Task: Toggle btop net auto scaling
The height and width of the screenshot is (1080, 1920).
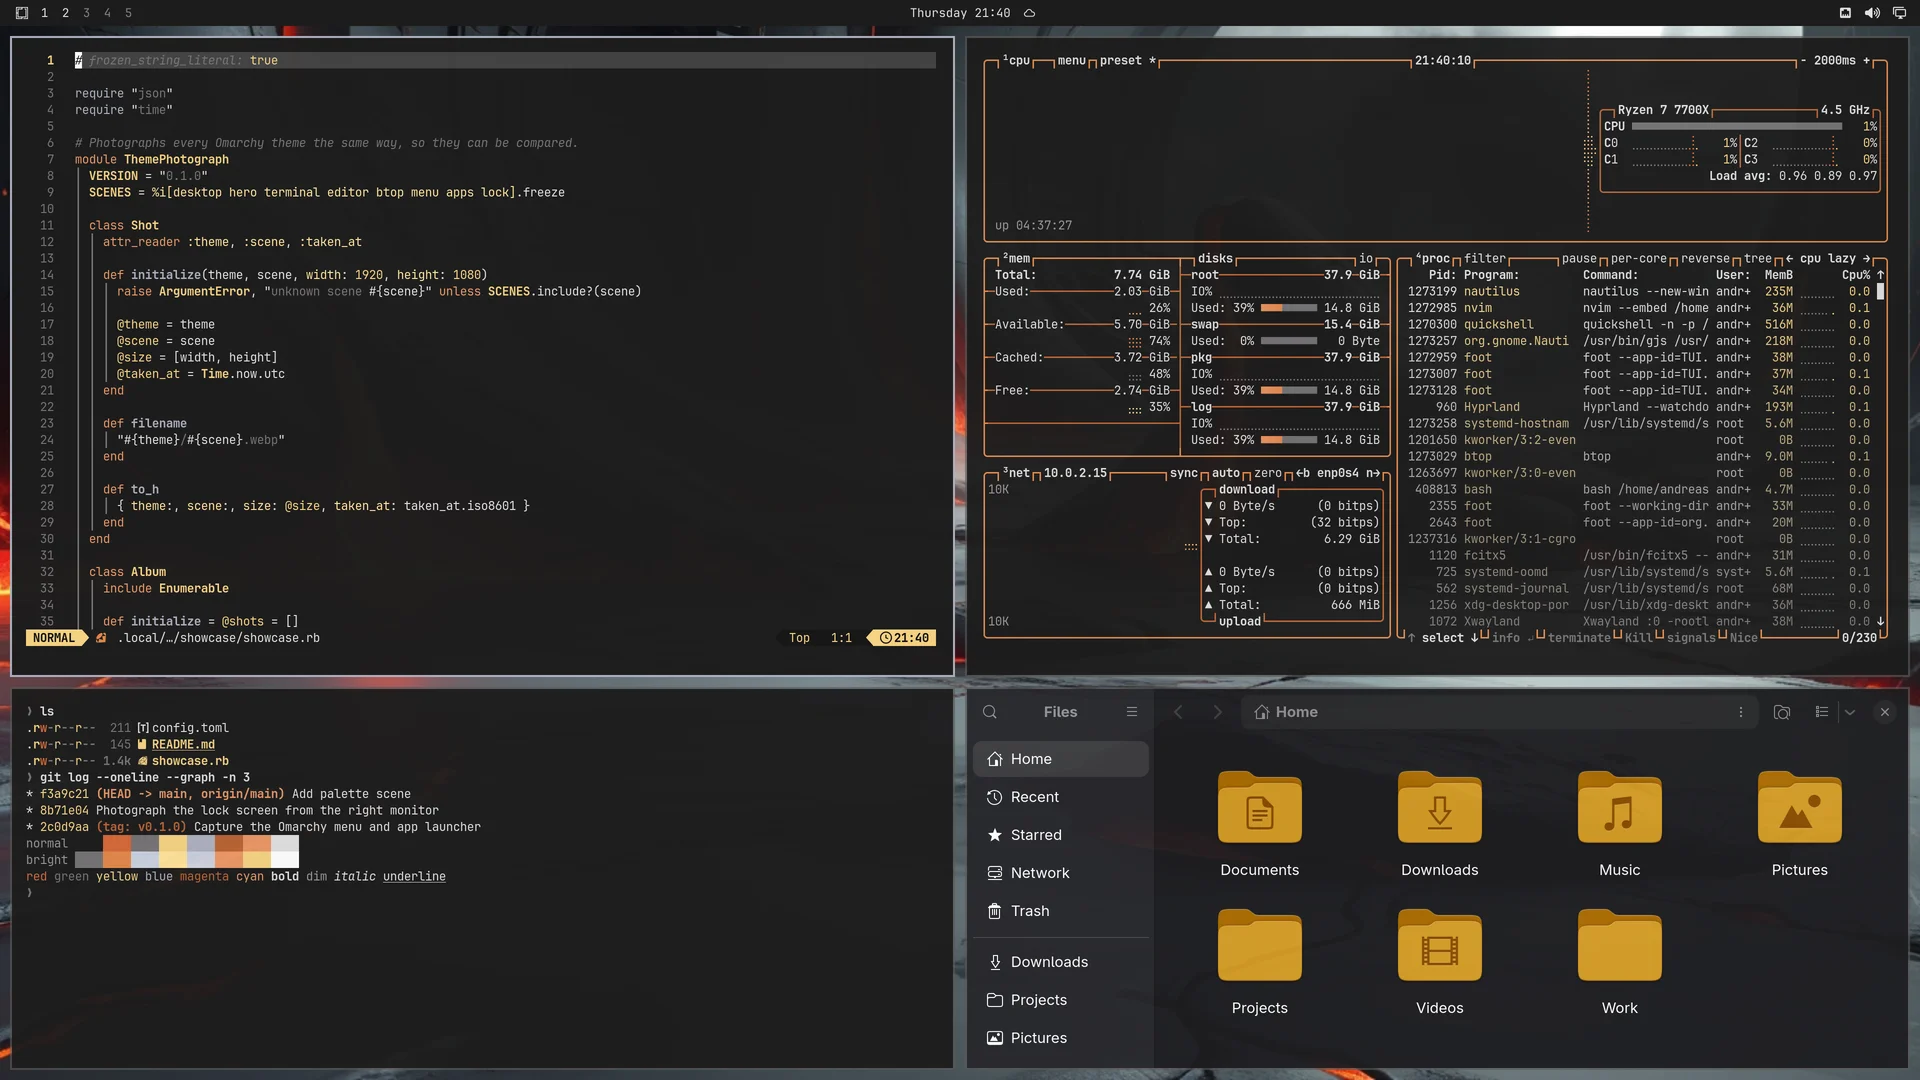Action: point(1226,473)
